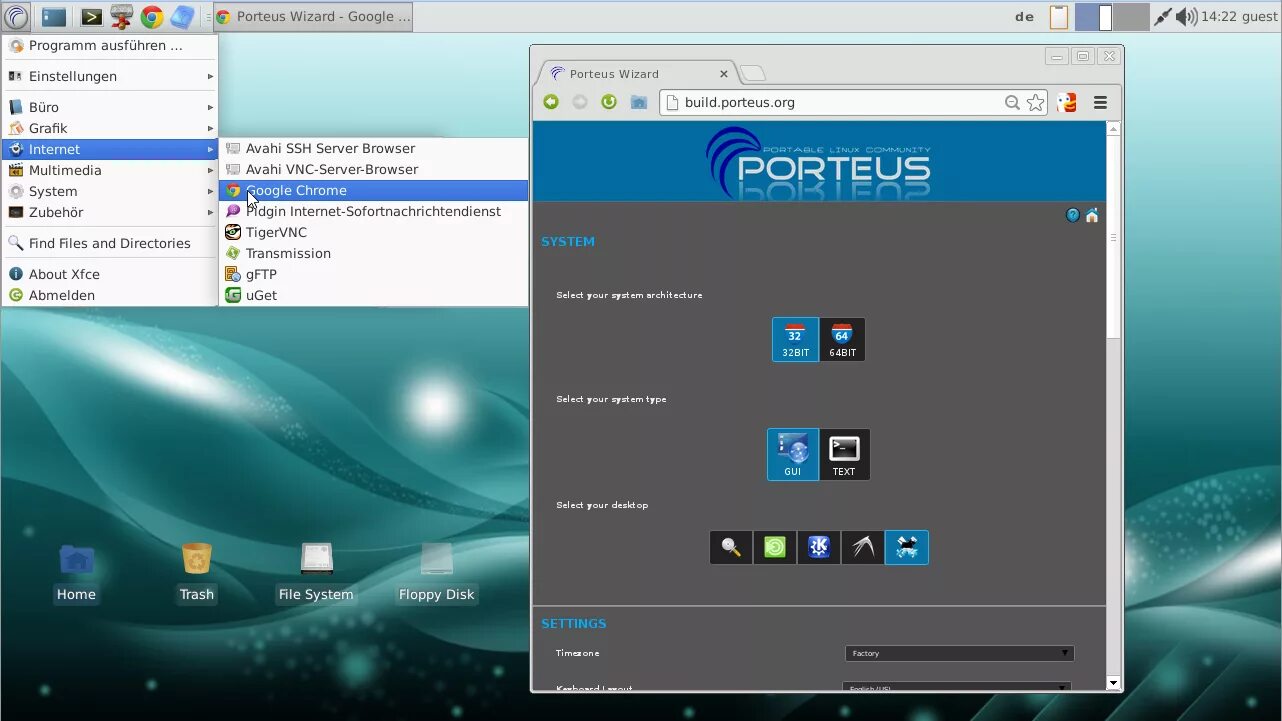Open Avahi VNC-Server-Browser entry
This screenshot has height=721, width=1282.
(373, 169)
